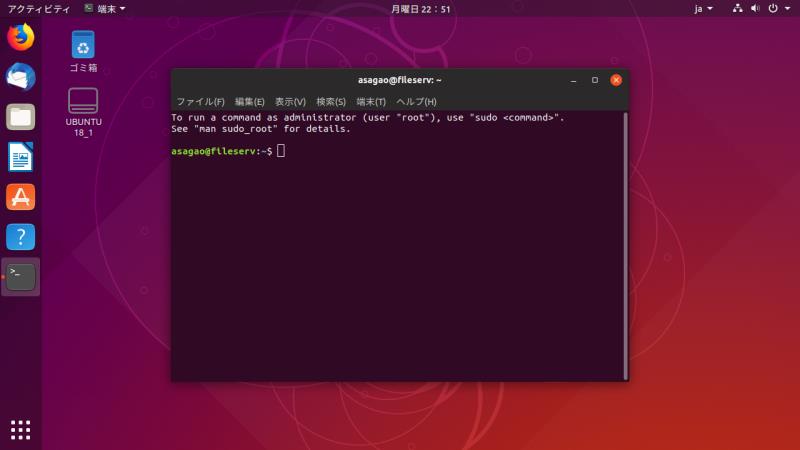The image size is (800, 450).
Task: Launch Firefox from the dock
Action: click(x=20, y=37)
